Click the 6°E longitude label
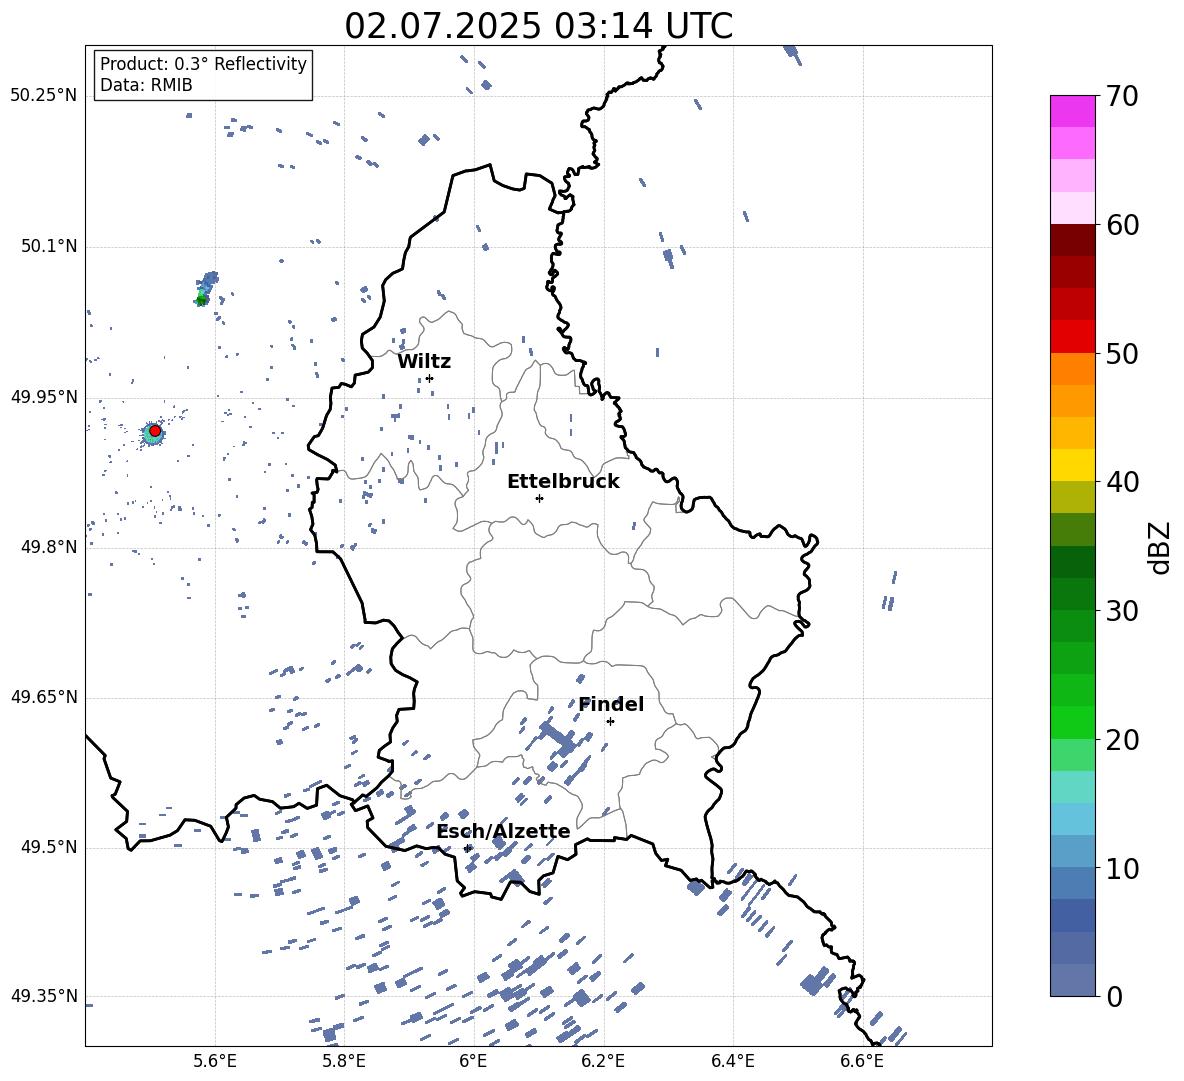 tap(473, 1061)
